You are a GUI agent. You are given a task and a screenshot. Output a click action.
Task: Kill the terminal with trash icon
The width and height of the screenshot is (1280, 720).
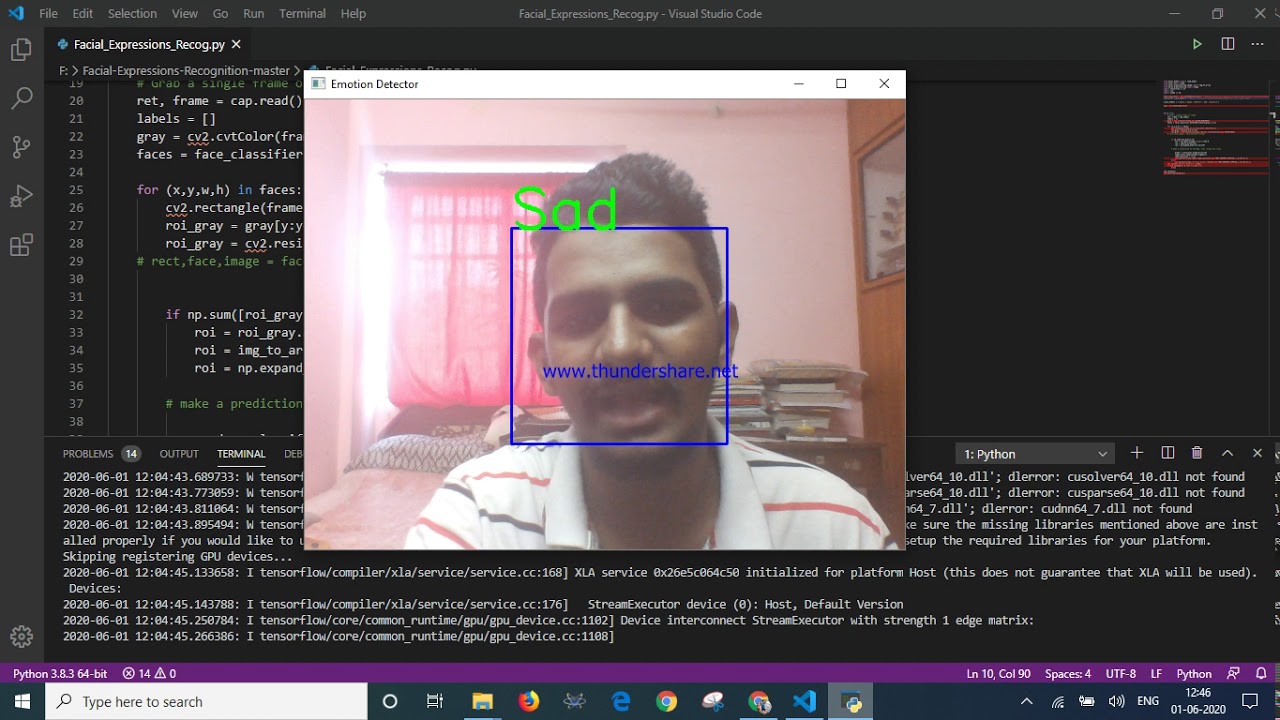click(x=1197, y=453)
